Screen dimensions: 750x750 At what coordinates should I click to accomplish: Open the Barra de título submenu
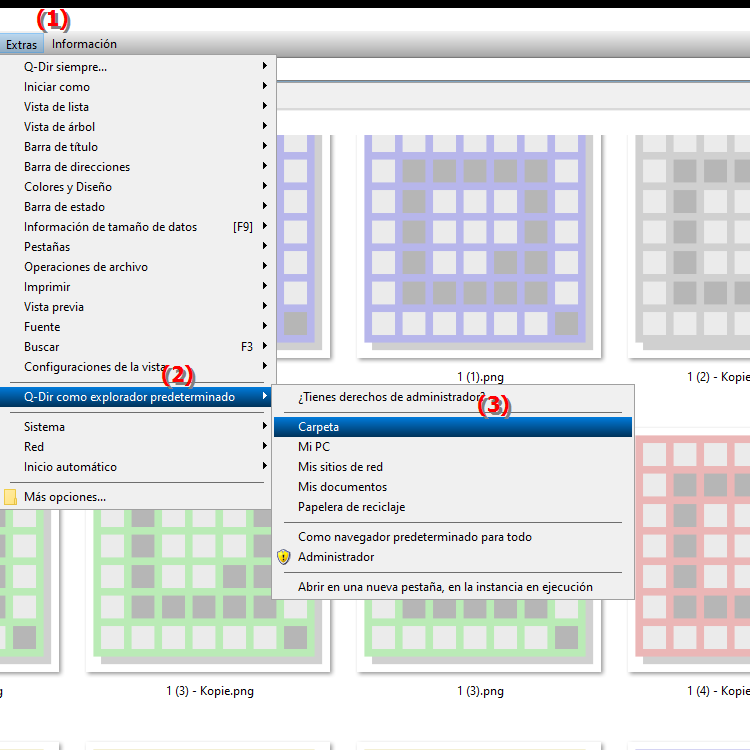pos(138,147)
